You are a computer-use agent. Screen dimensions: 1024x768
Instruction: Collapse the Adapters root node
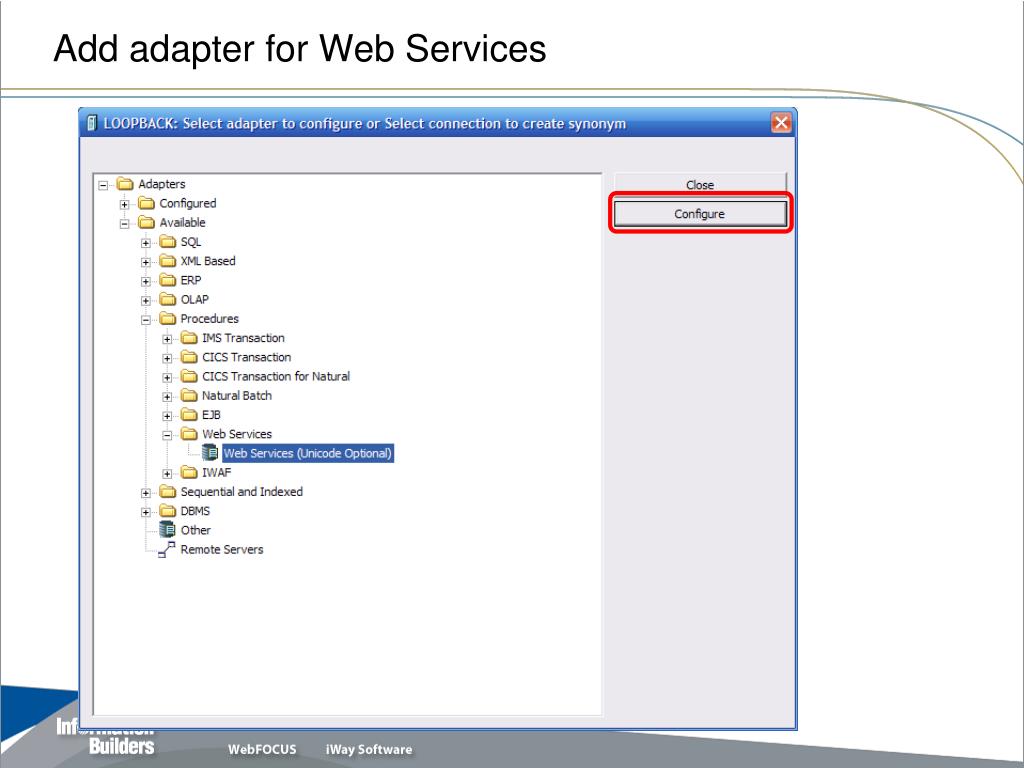pos(103,185)
